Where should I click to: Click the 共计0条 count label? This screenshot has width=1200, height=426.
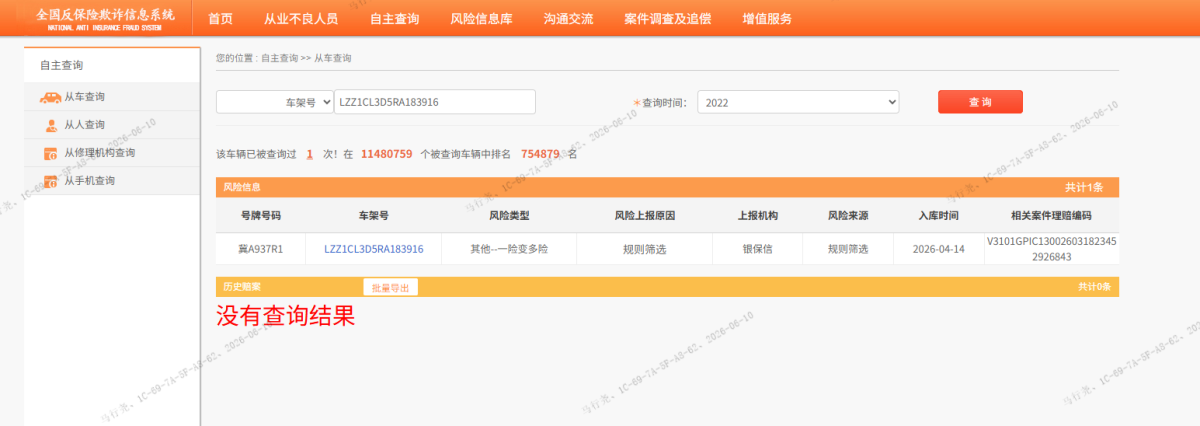coord(1094,287)
